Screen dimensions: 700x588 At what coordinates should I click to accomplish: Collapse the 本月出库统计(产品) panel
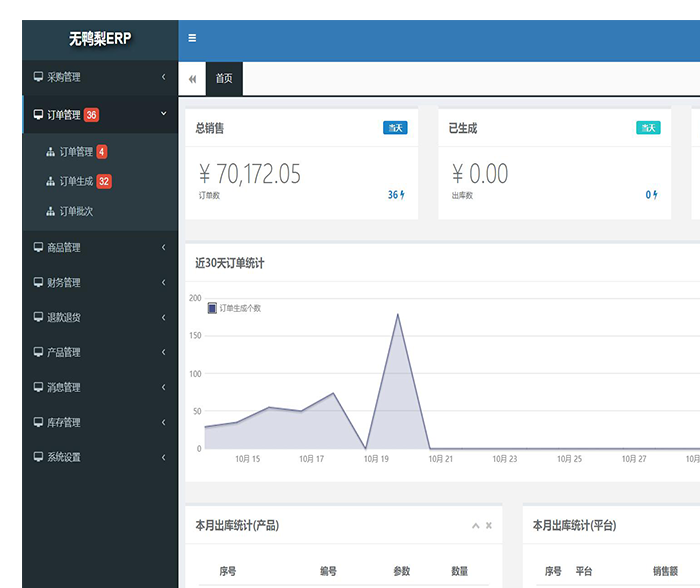(476, 526)
